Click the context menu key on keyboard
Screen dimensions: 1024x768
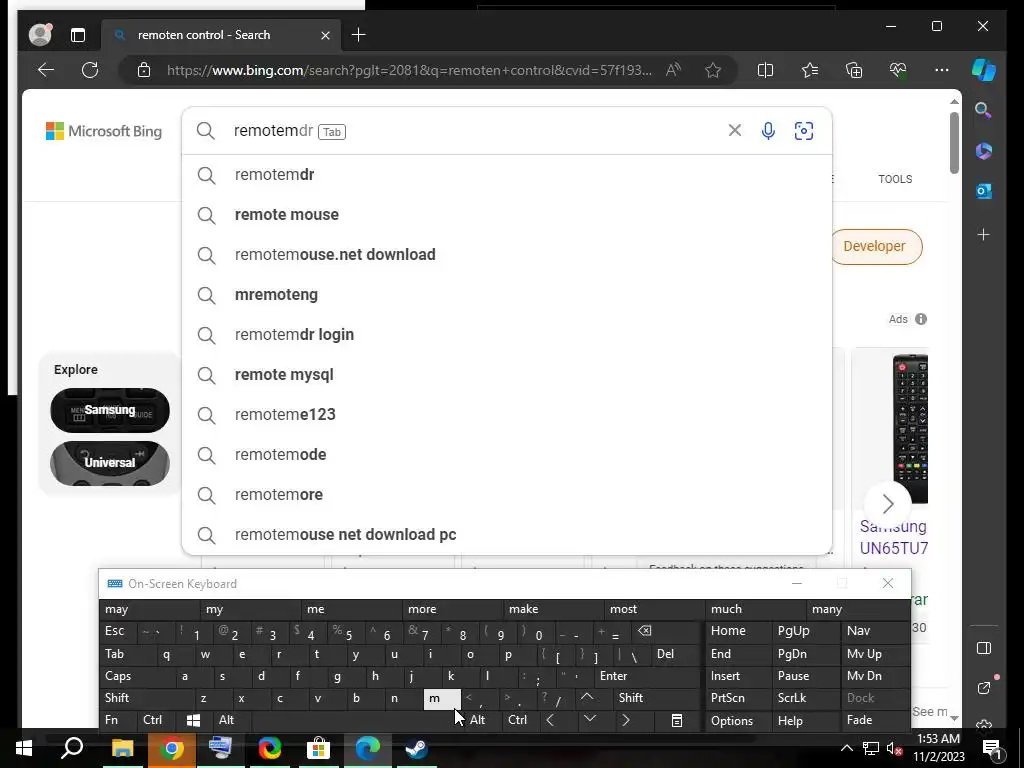pos(677,720)
